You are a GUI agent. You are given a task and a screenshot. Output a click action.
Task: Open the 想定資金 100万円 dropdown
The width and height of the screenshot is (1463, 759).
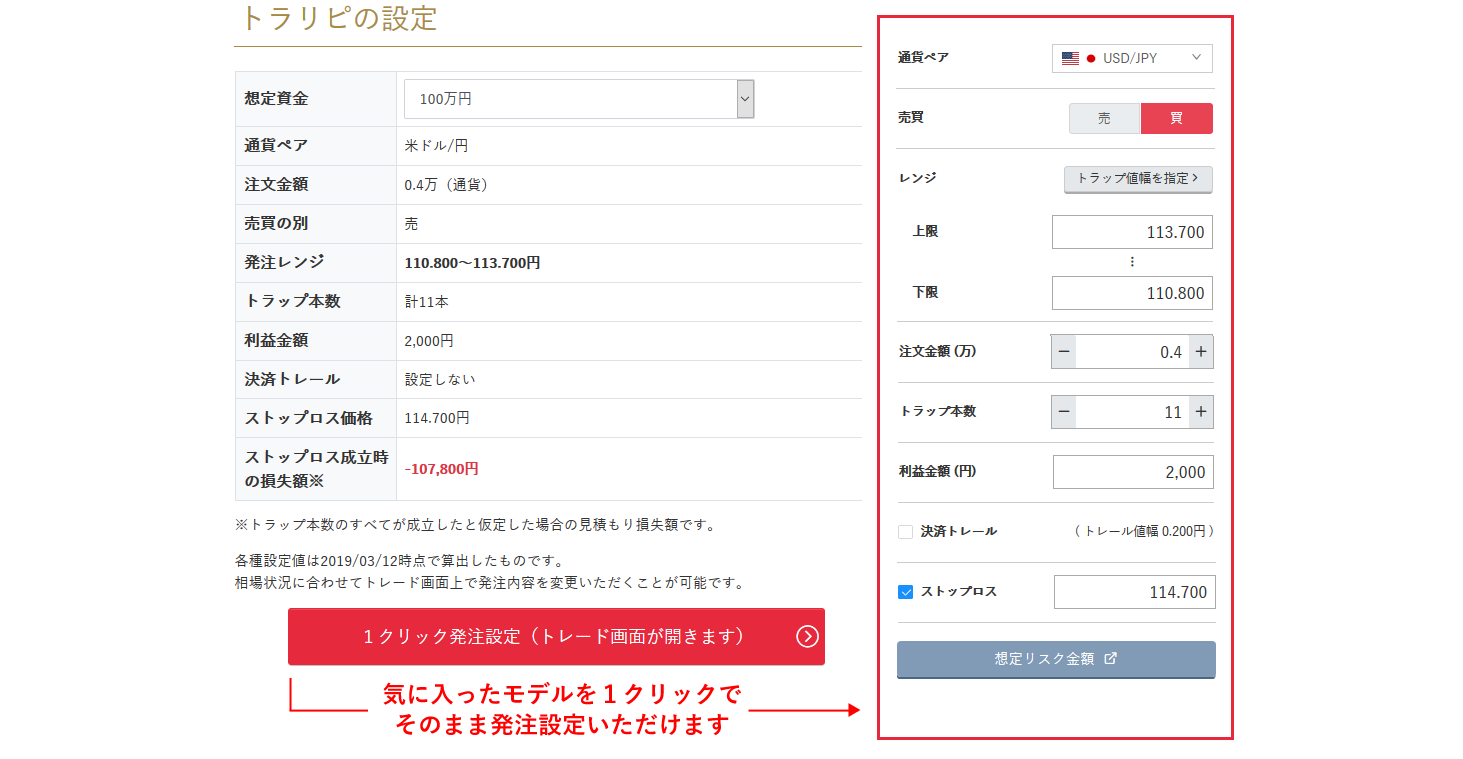coord(579,99)
